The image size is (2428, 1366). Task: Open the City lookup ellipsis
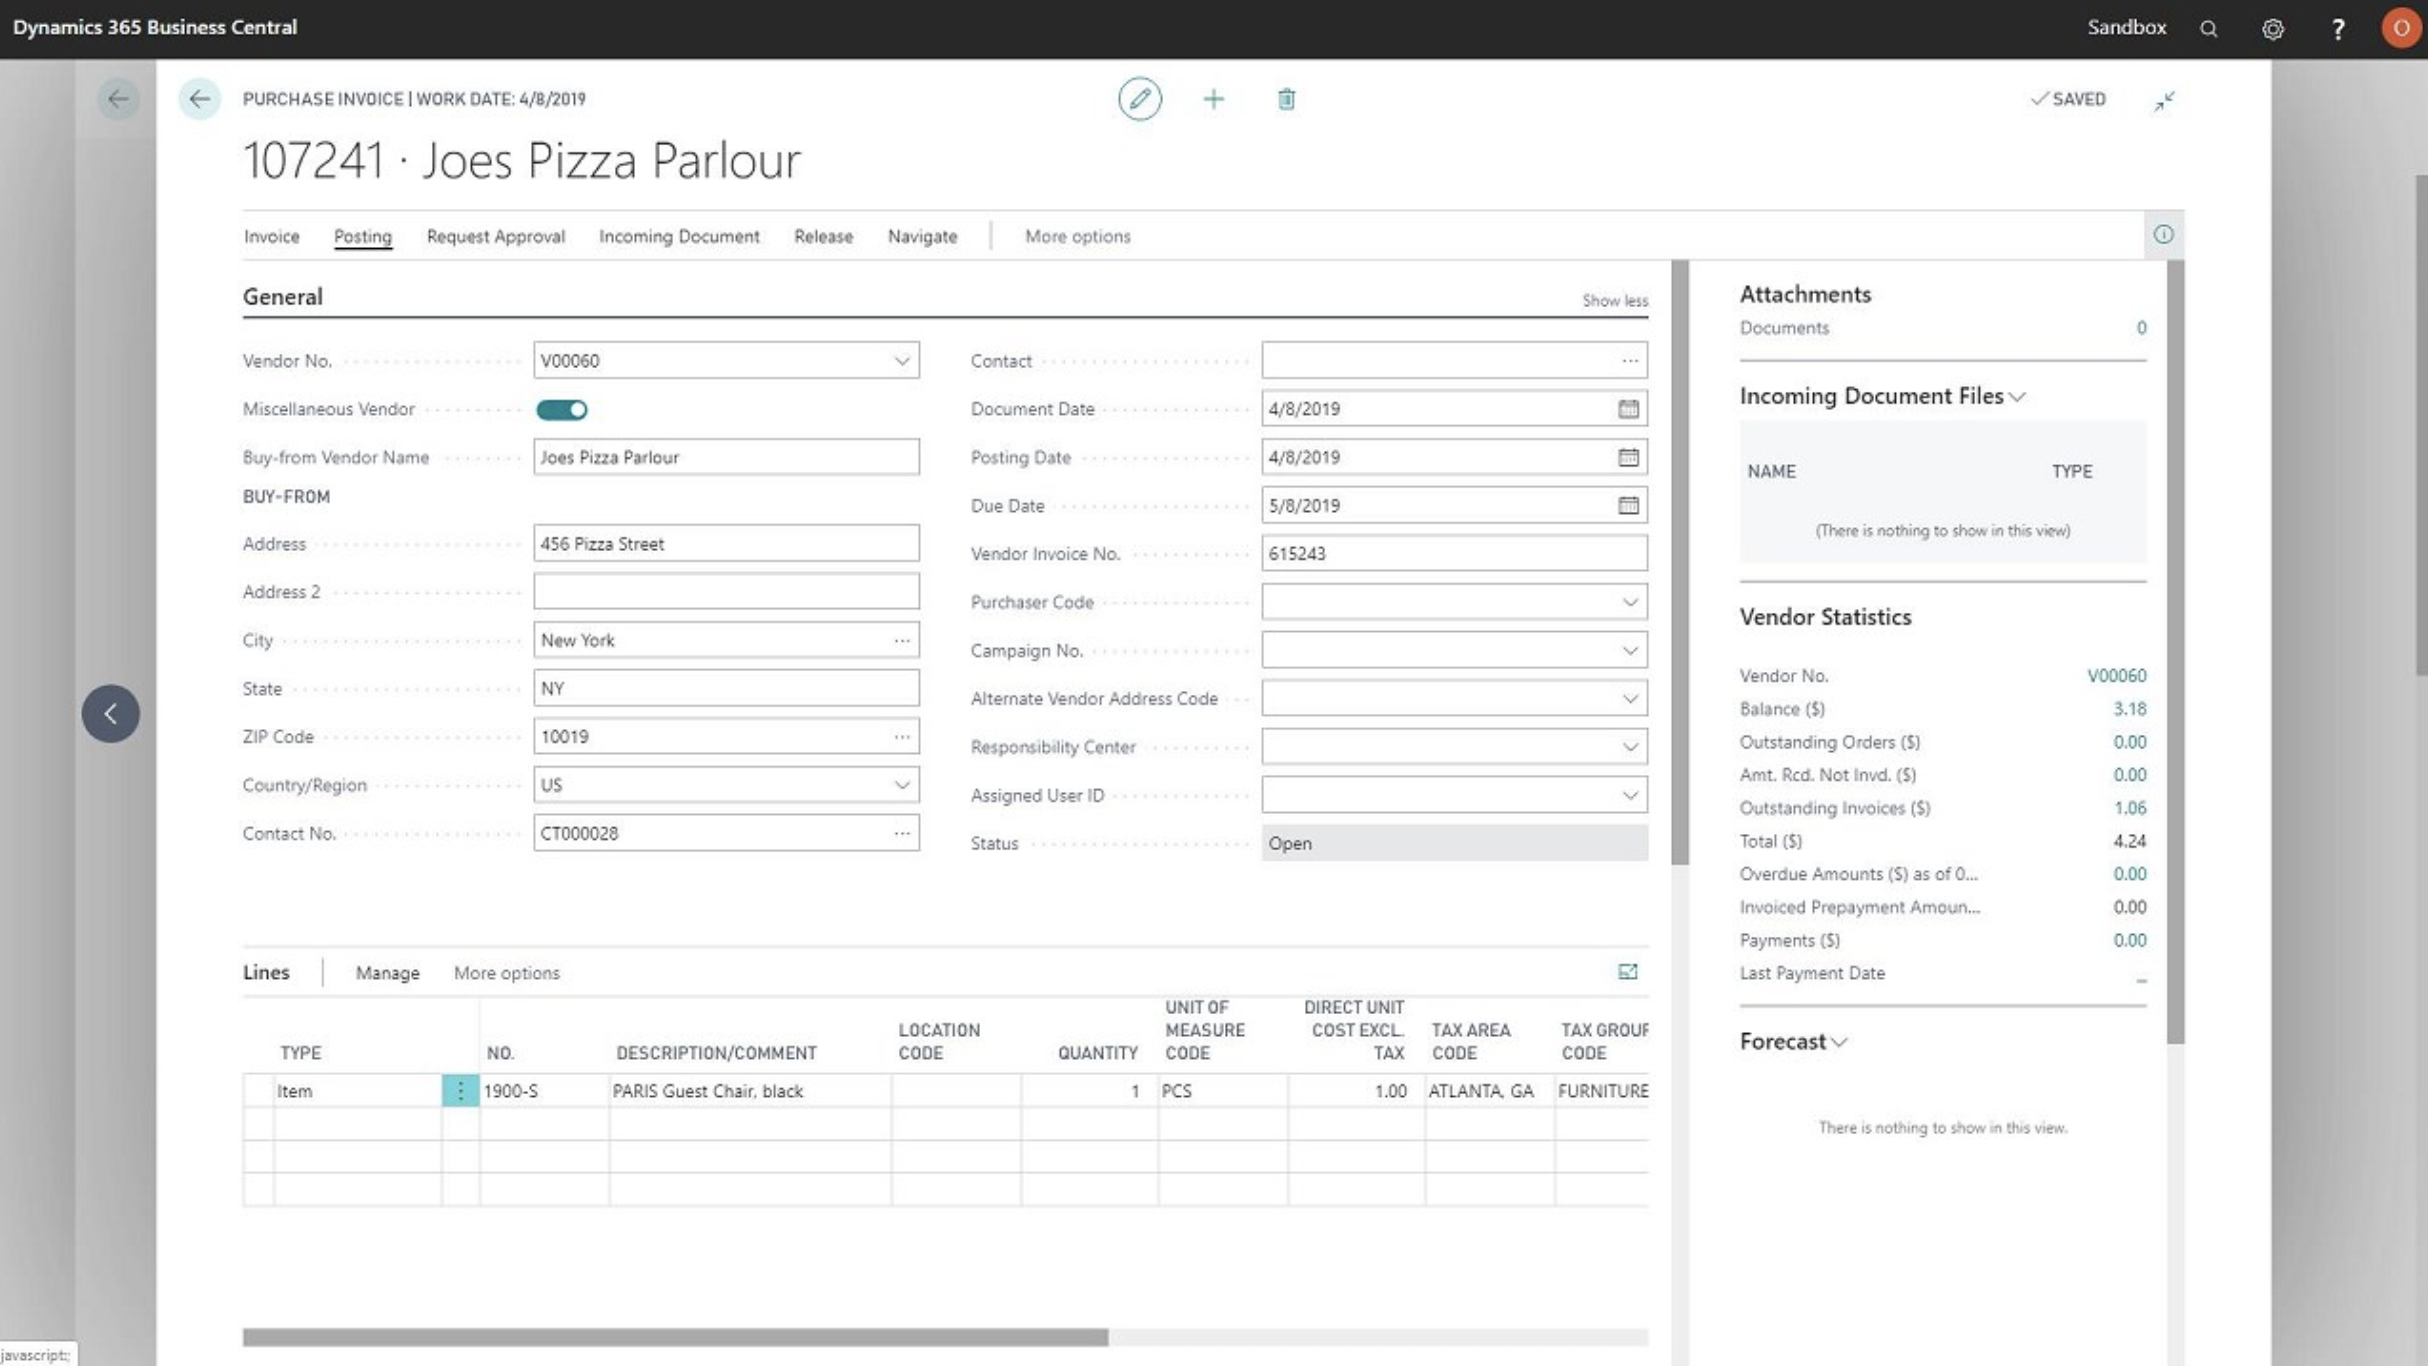pos(902,640)
